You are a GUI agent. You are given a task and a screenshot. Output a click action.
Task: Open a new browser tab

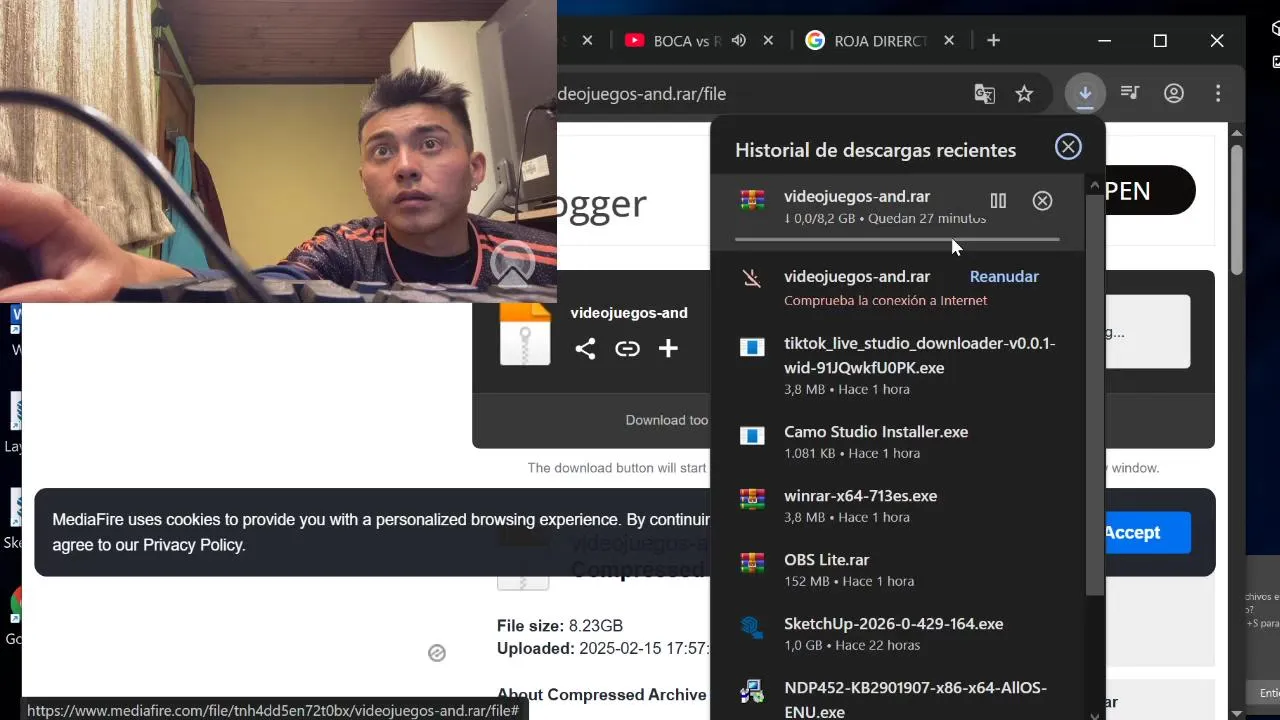[993, 41]
